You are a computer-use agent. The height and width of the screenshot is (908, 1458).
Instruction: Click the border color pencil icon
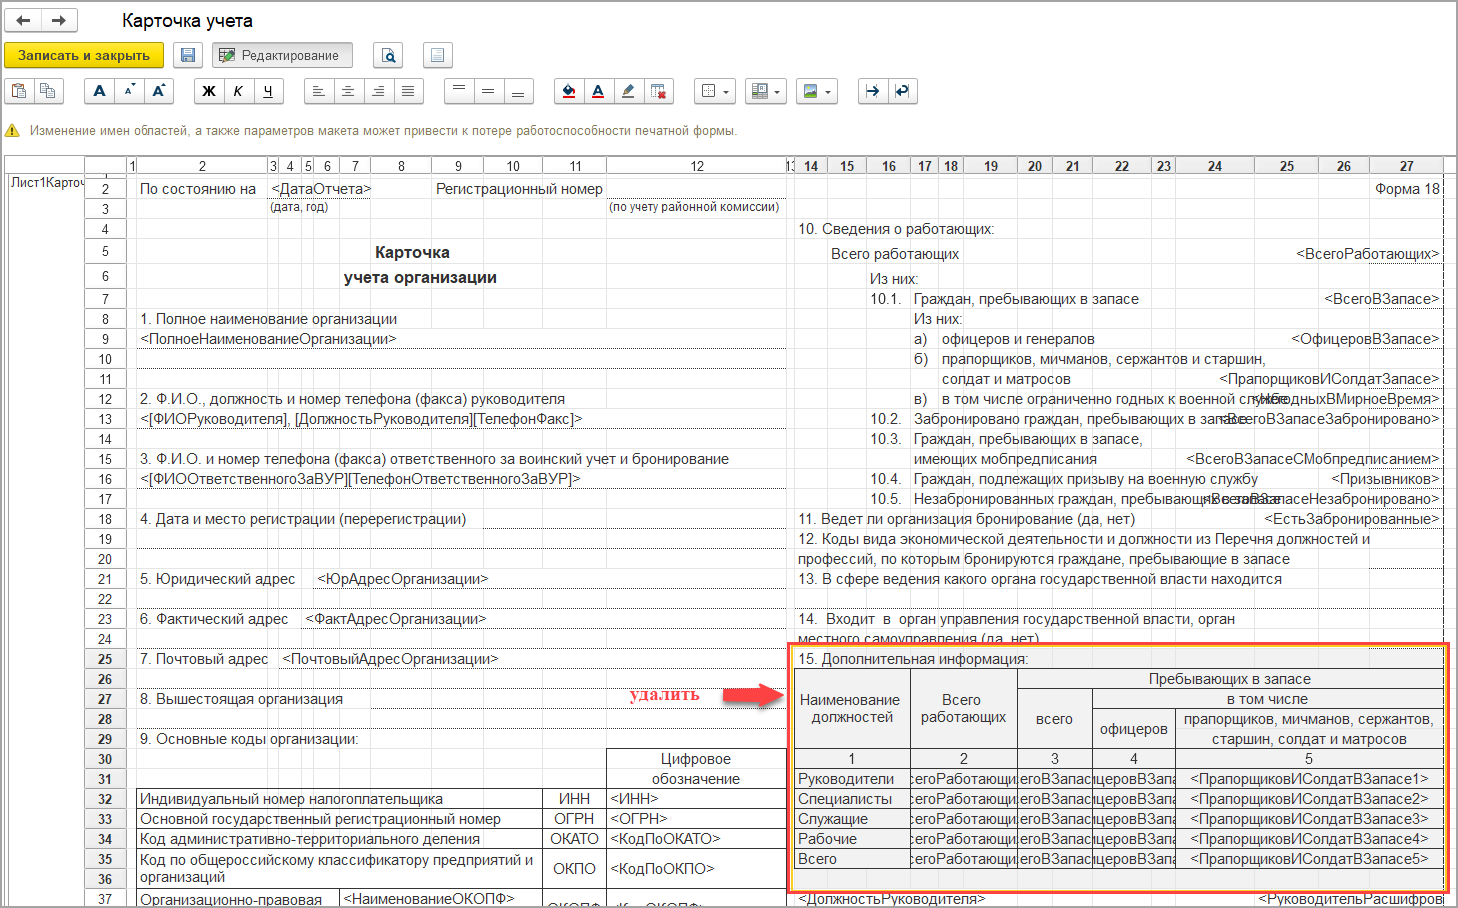[628, 91]
